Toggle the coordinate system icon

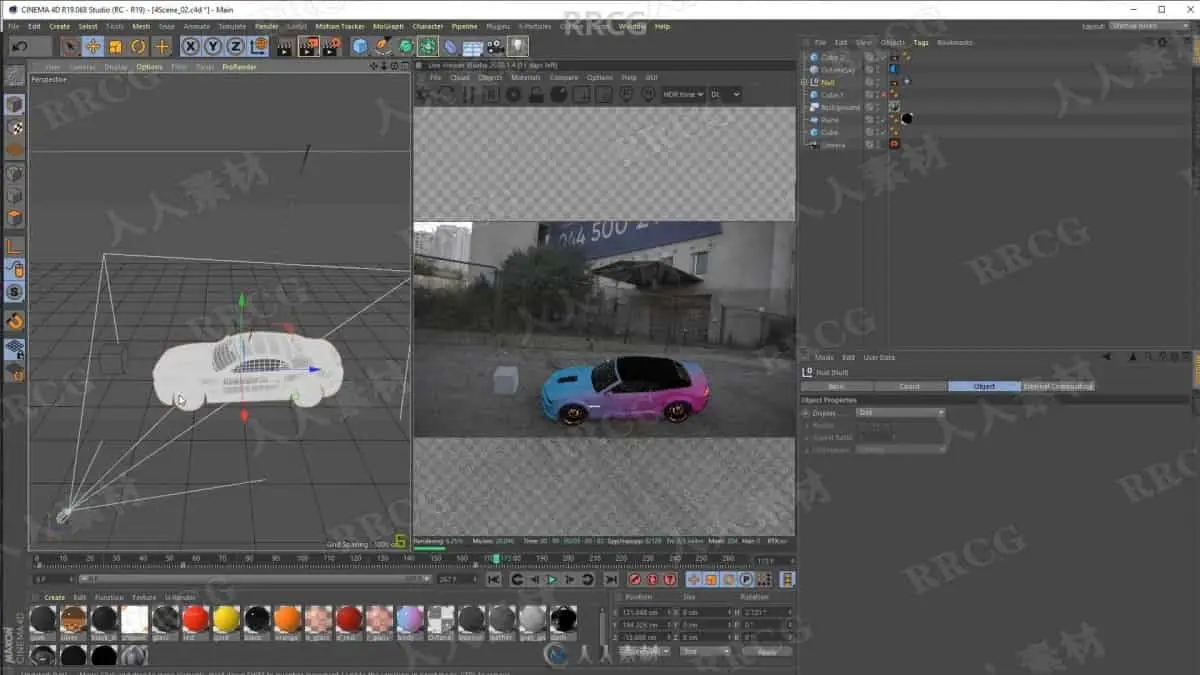[x=259, y=46]
